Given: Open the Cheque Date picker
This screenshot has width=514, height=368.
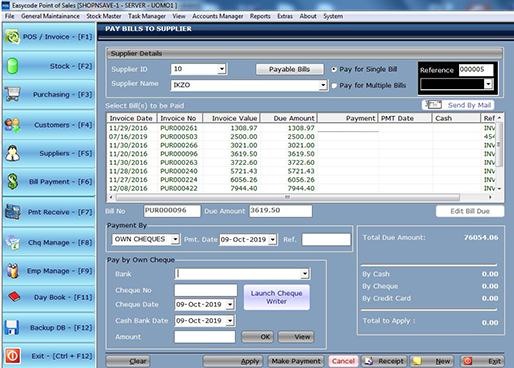Looking at the screenshot, I should 230,304.
